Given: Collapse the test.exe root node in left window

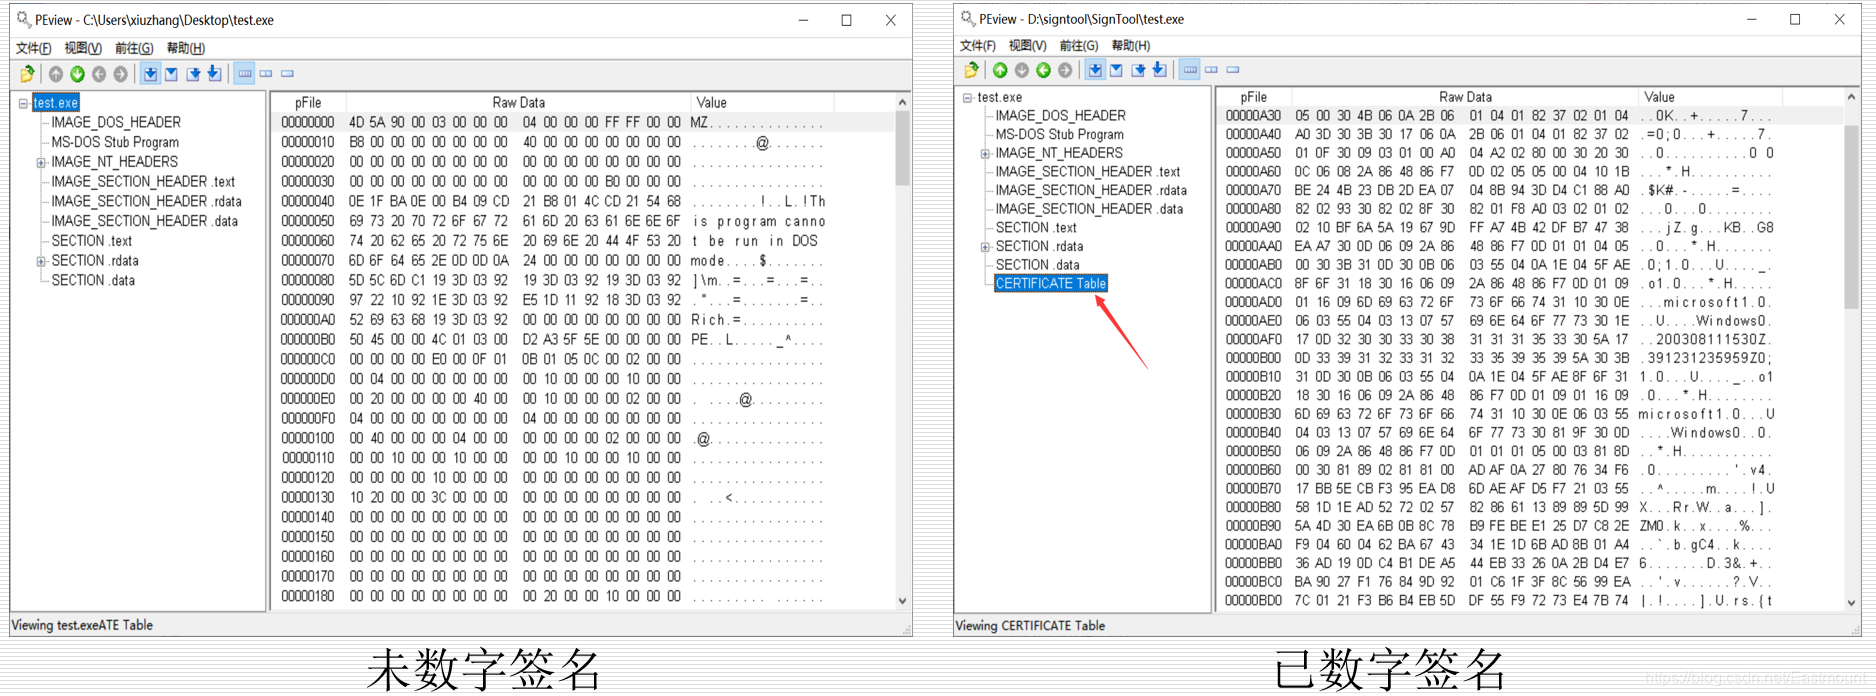Looking at the screenshot, I should pos(23,103).
